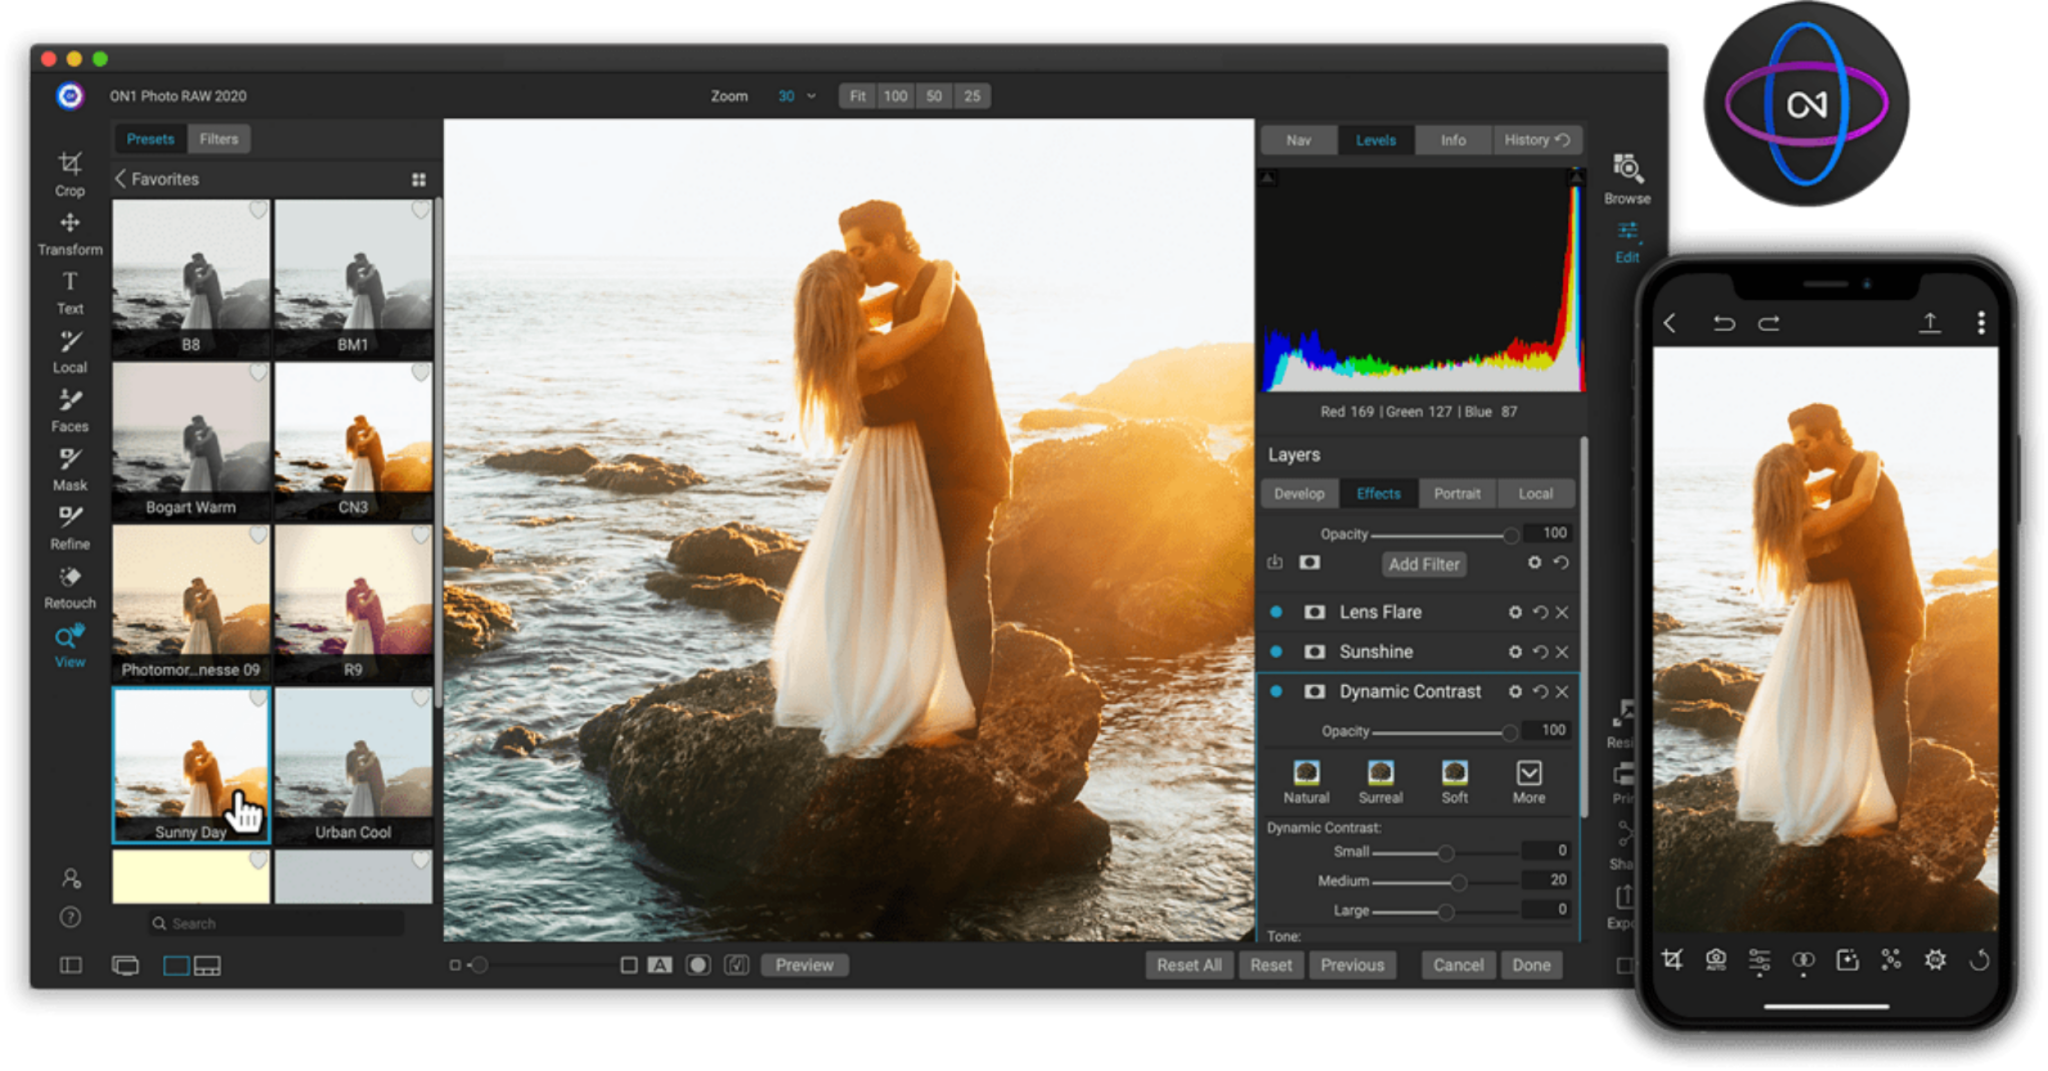2048x1071 pixels.
Task: Switch to filmstrip layout view
Action: coord(208,965)
